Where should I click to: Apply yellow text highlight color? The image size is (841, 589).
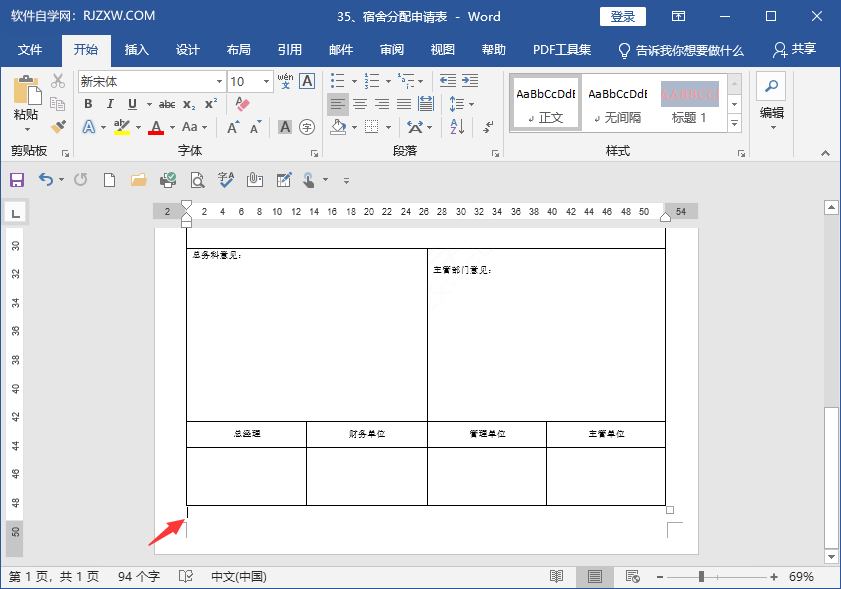[x=120, y=125]
